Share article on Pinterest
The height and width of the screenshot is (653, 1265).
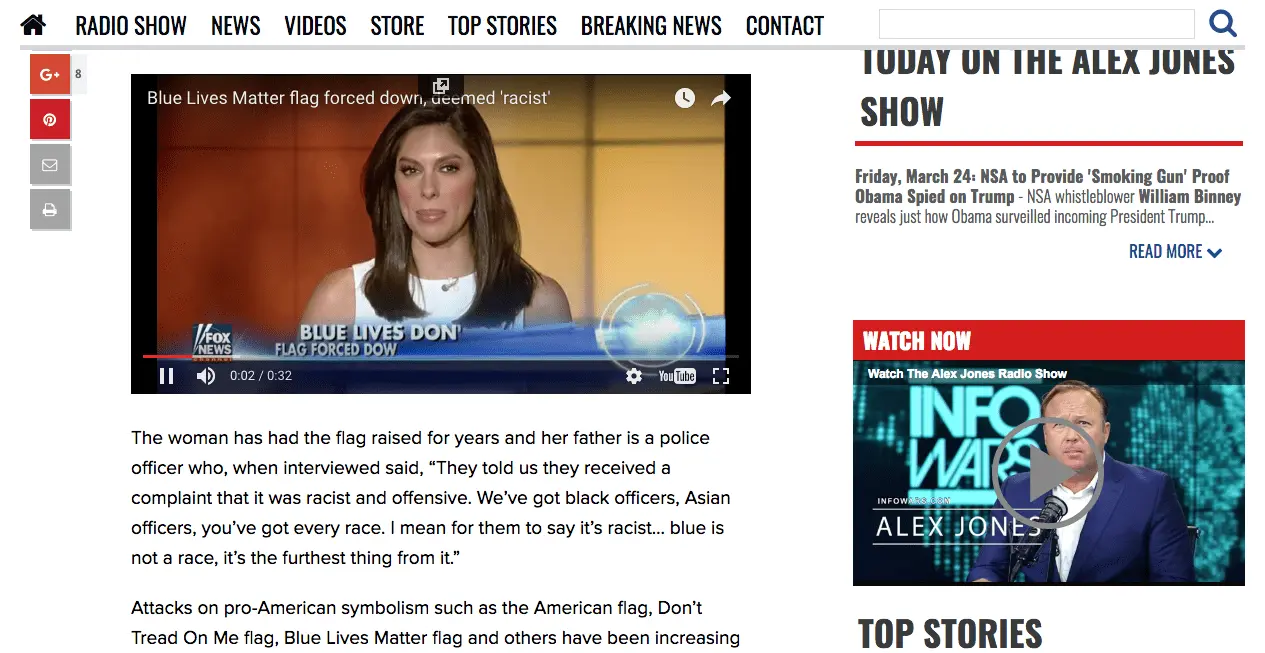tap(49, 120)
